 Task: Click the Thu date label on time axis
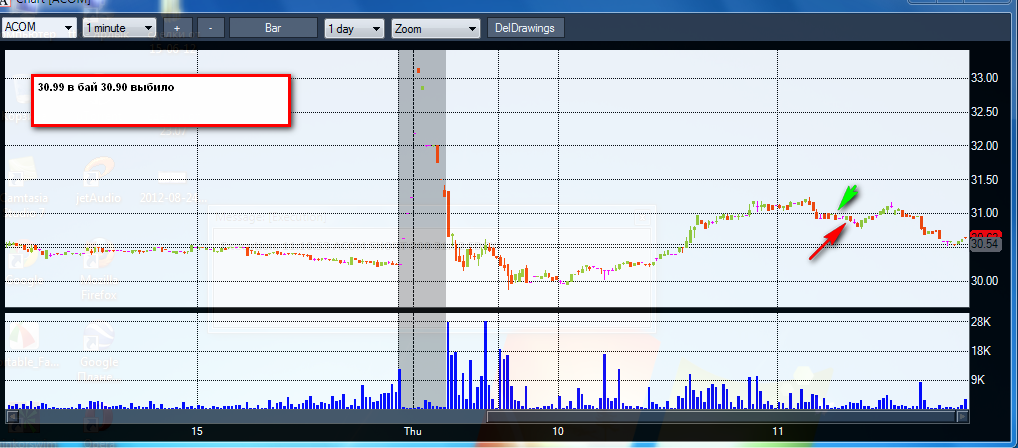(x=413, y=431)
